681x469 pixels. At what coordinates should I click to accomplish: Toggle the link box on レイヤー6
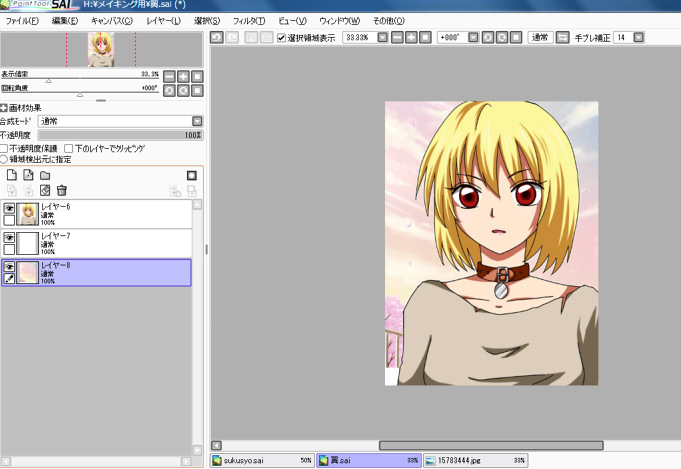coord(9,220)
